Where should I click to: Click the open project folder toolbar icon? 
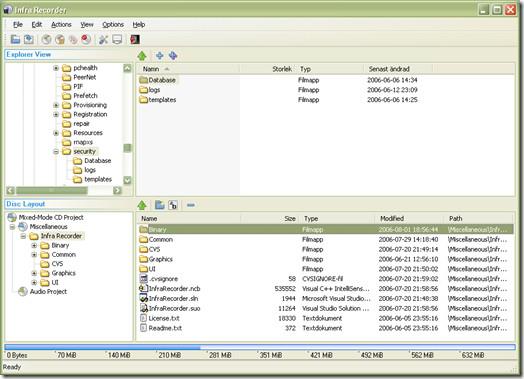pyautogui.click(x=15, y=39)
